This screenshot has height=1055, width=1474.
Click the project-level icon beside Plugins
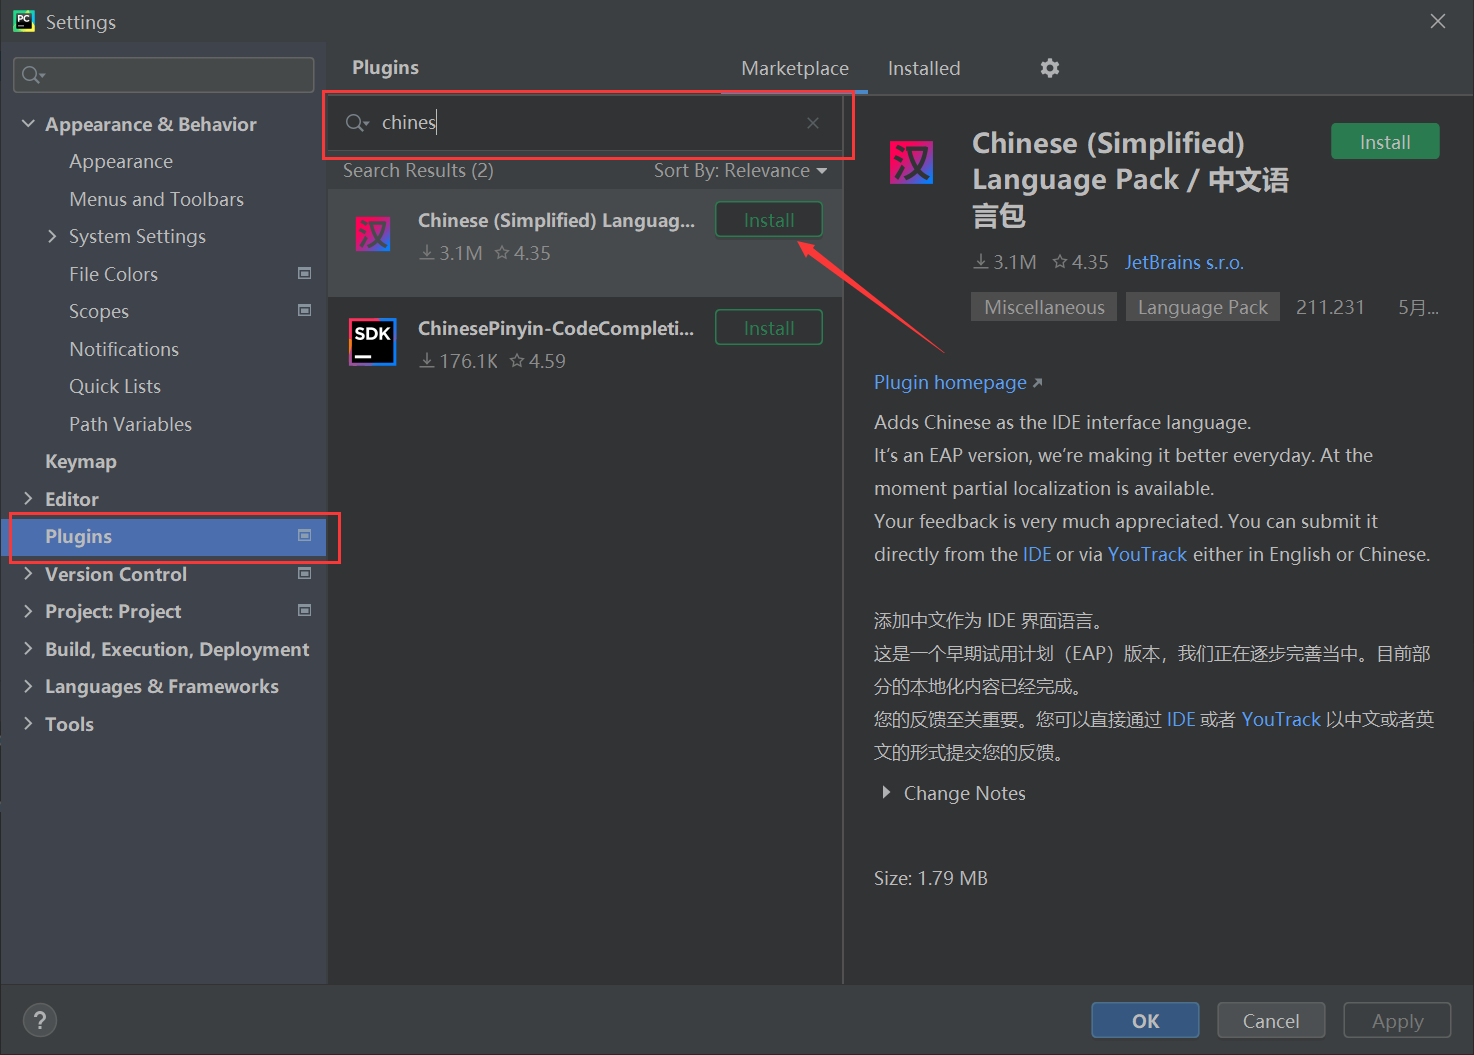(x=305, y=535)
